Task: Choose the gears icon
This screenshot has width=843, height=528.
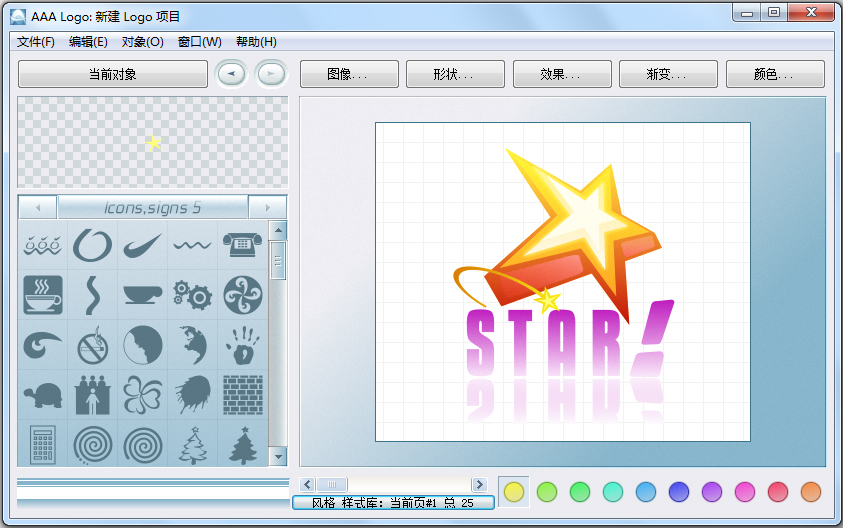Action: [x=191, y=294]
